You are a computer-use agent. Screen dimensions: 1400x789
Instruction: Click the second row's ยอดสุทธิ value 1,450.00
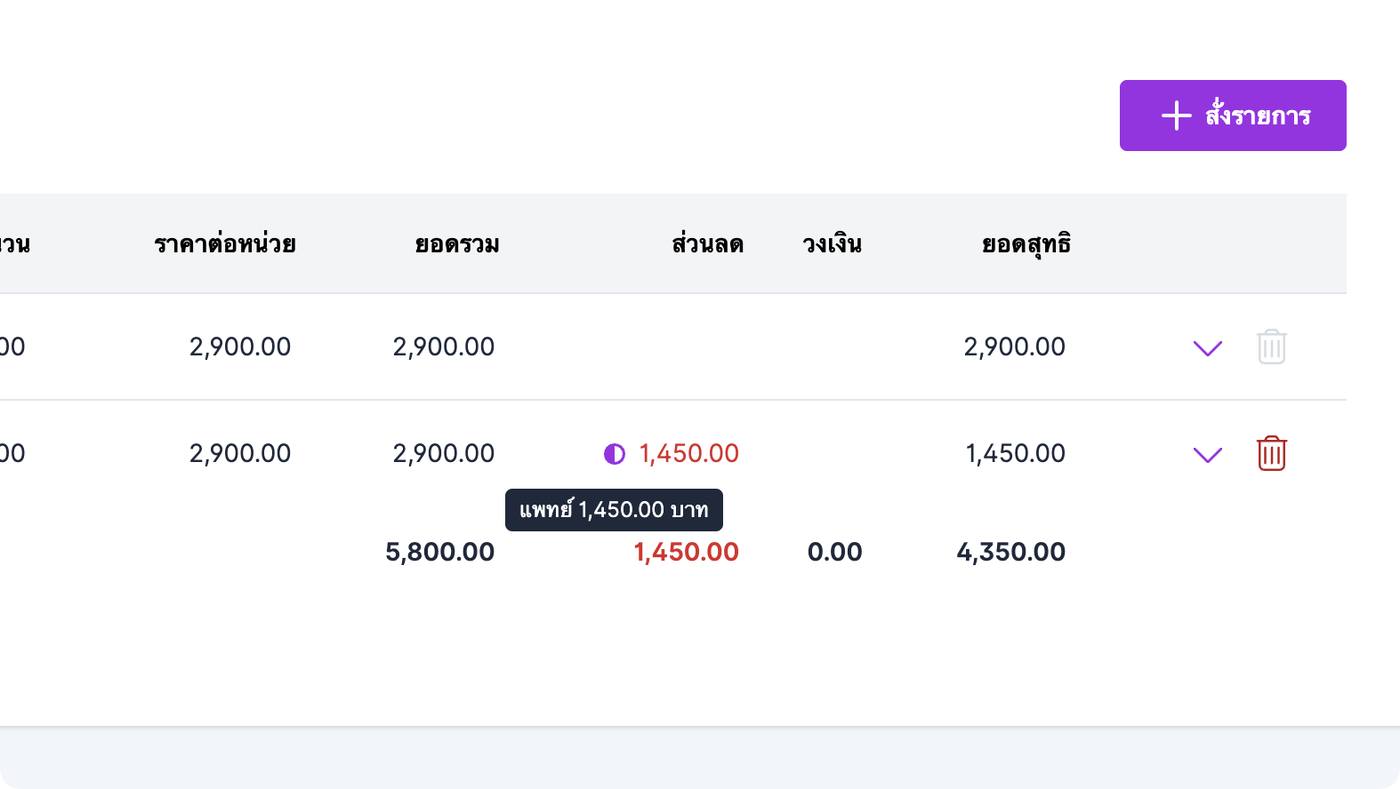point(1015,454)
